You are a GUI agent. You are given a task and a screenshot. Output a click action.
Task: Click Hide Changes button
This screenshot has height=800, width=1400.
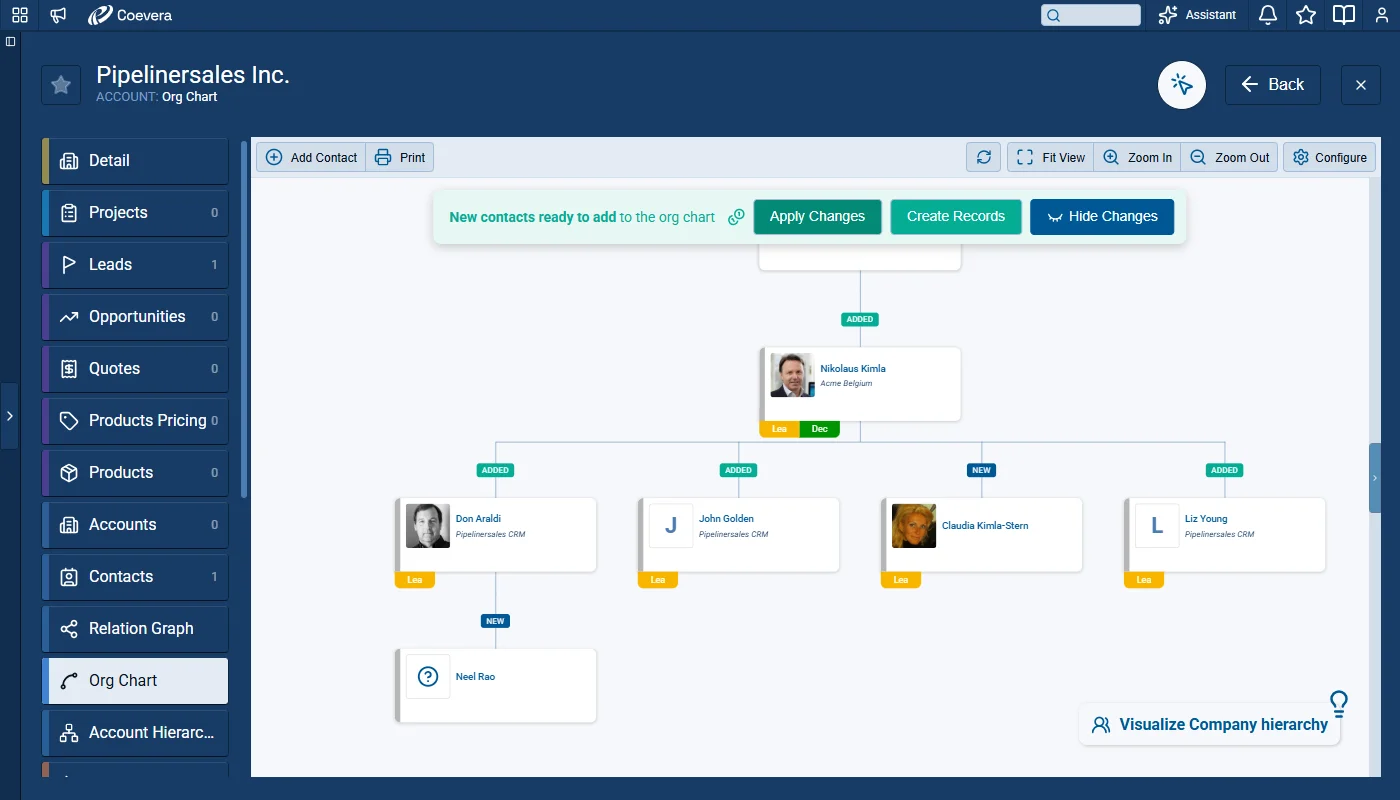click(1102, 217)
